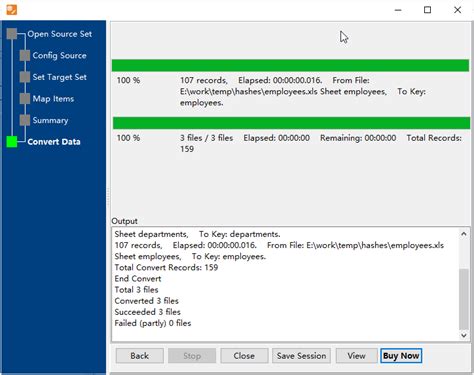This screenshot has height=375, width=474.
Task: Click the current file green progress bar
Action: click(290, 65)
